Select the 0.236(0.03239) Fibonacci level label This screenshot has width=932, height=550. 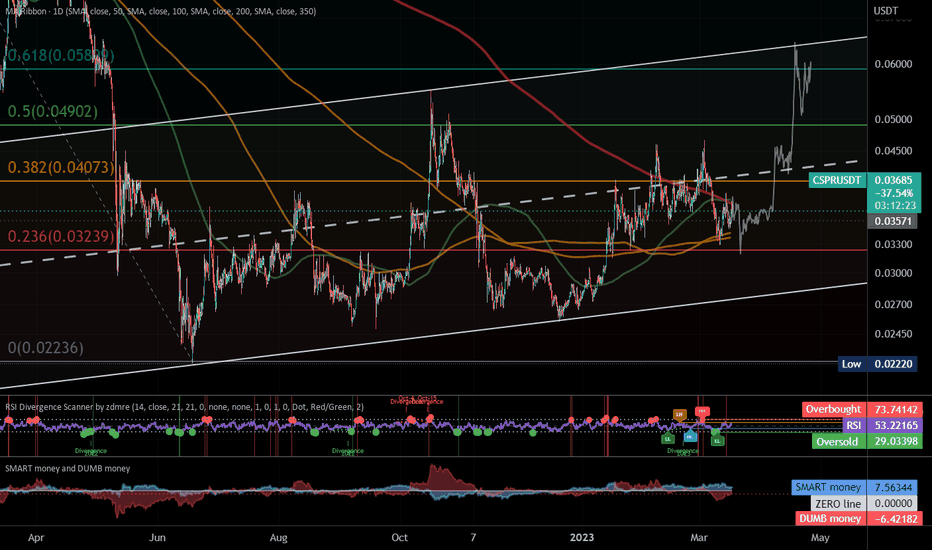(61, 237)
